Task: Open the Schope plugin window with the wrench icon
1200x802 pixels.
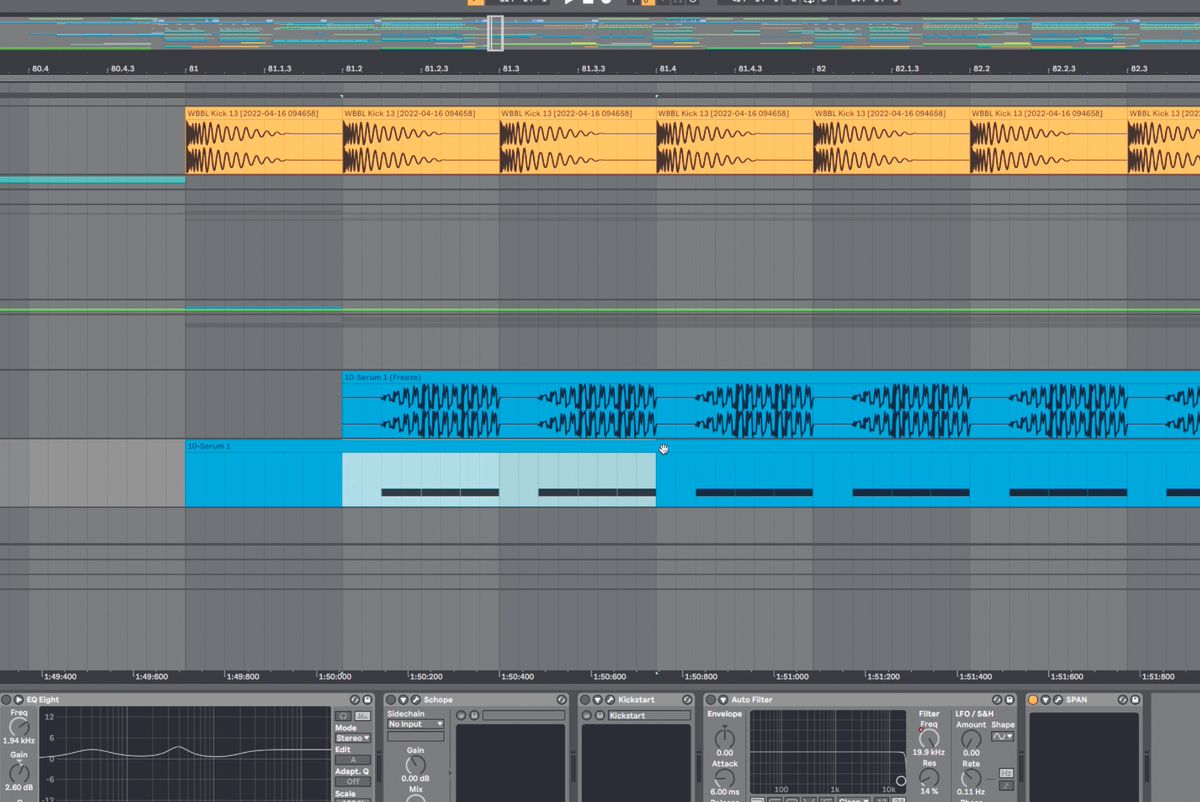Action: coord(415,699)
